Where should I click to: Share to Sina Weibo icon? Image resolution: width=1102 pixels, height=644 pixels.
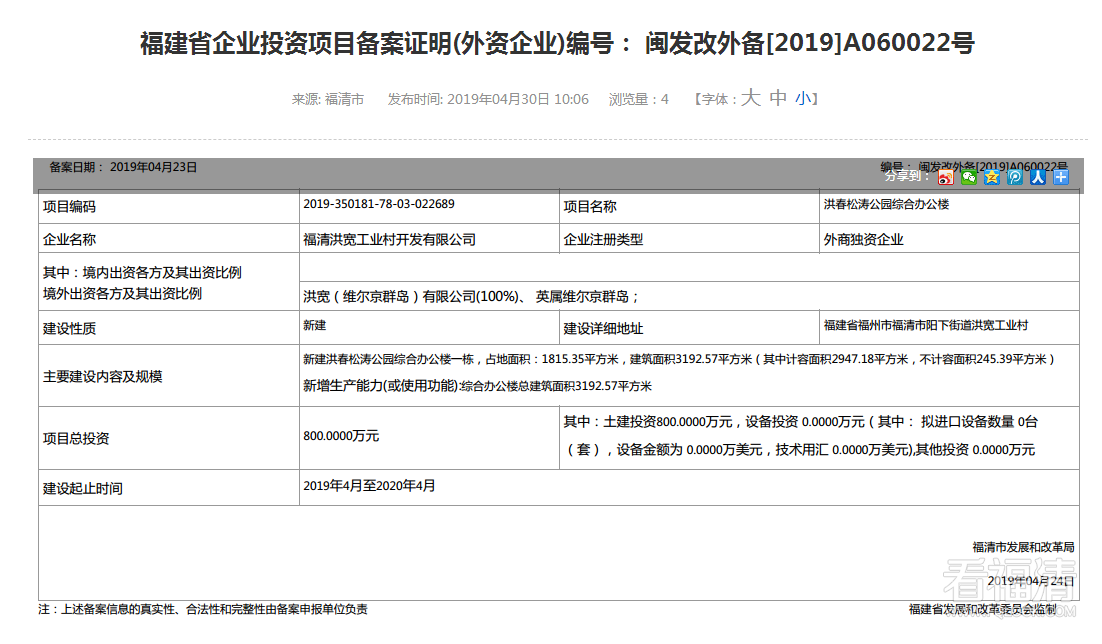point(946,177)
